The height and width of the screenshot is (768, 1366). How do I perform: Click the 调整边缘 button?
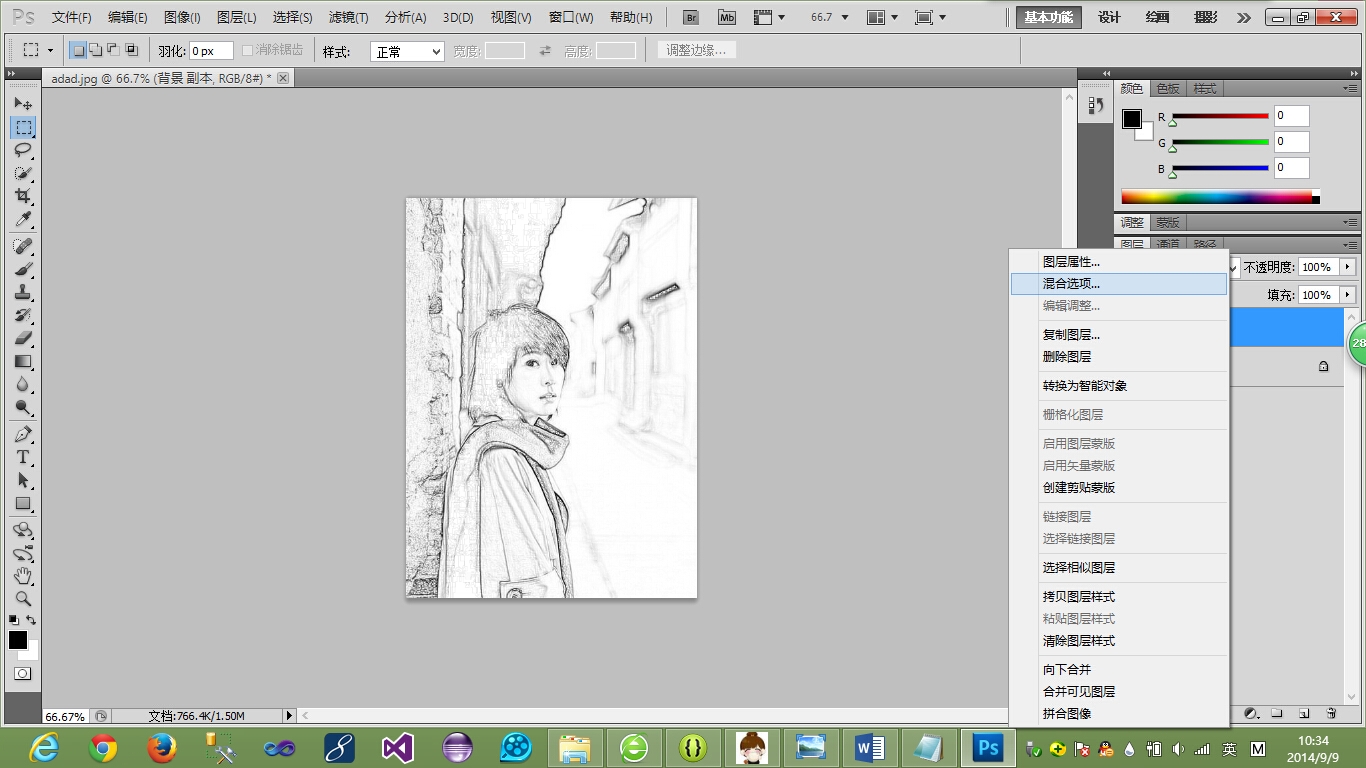click(x=696, y=50)
